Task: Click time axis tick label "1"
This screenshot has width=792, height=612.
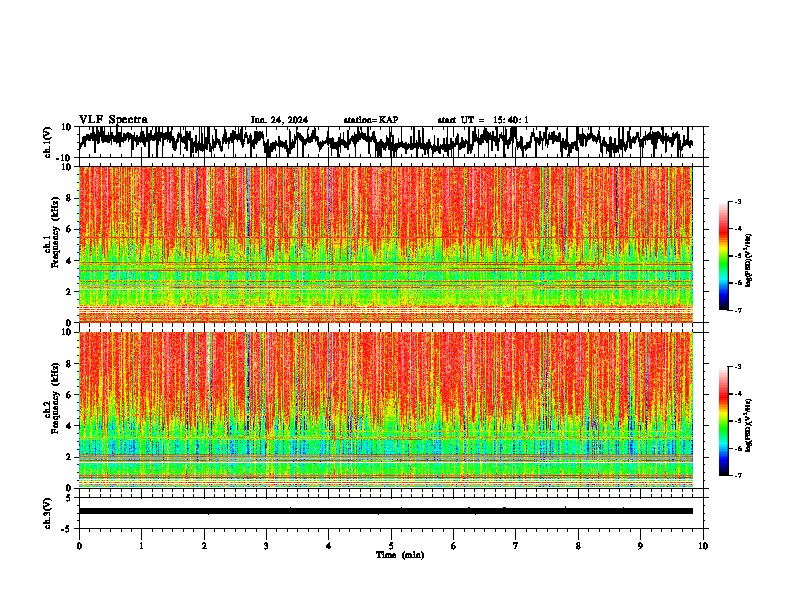Action: coord(141,546)
